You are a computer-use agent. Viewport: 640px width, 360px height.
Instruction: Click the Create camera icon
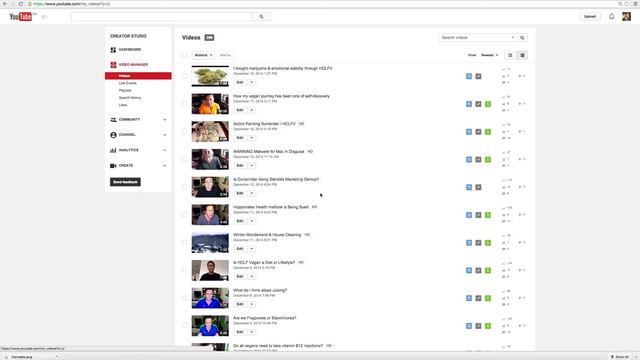(x=113, y=166)
